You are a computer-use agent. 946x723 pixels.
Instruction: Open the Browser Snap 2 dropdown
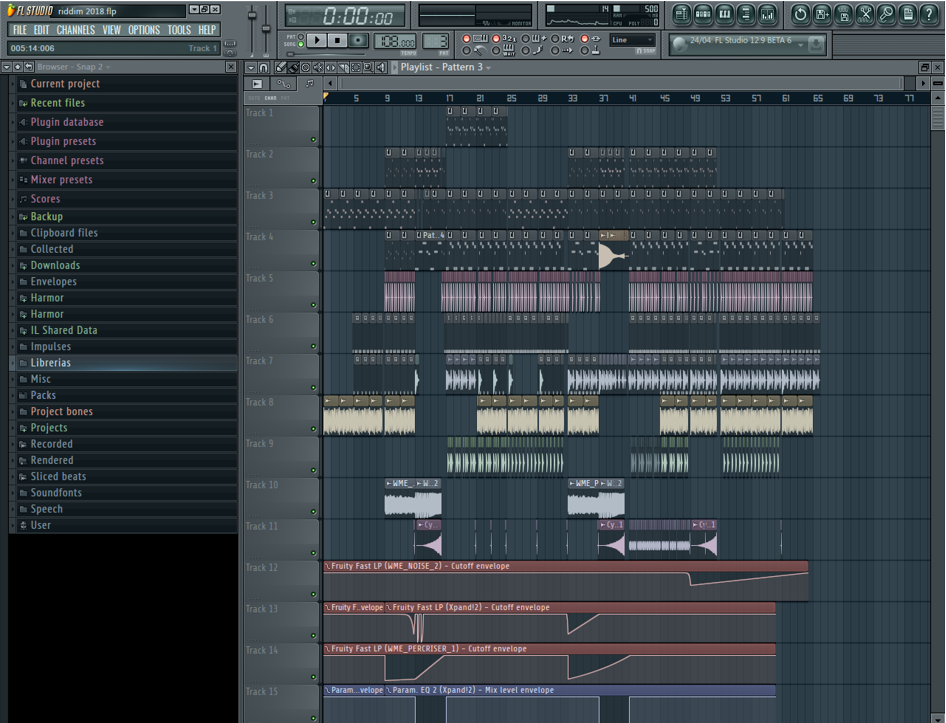click(x=107, y=67)
